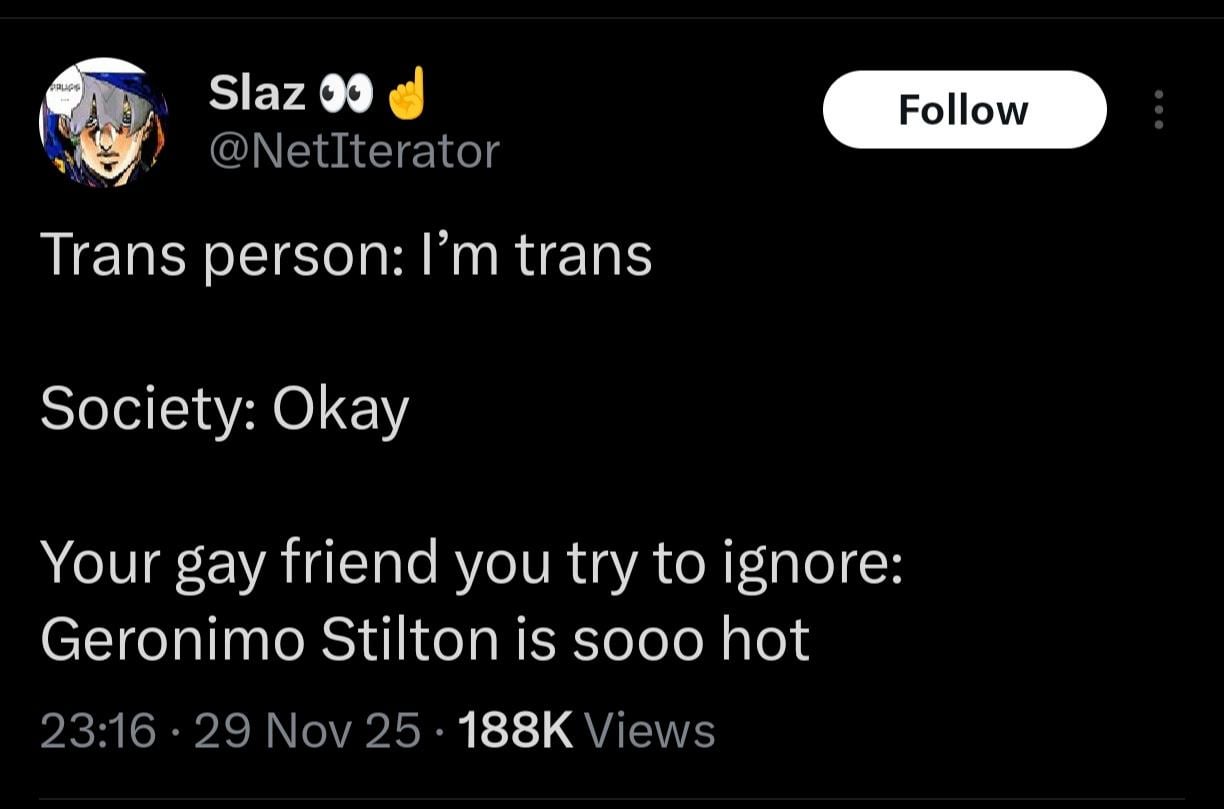This screenshot has height=809, width=1224.
Task: Click the Slaz profile avatar picture
Action: click(x=103, y=123)
